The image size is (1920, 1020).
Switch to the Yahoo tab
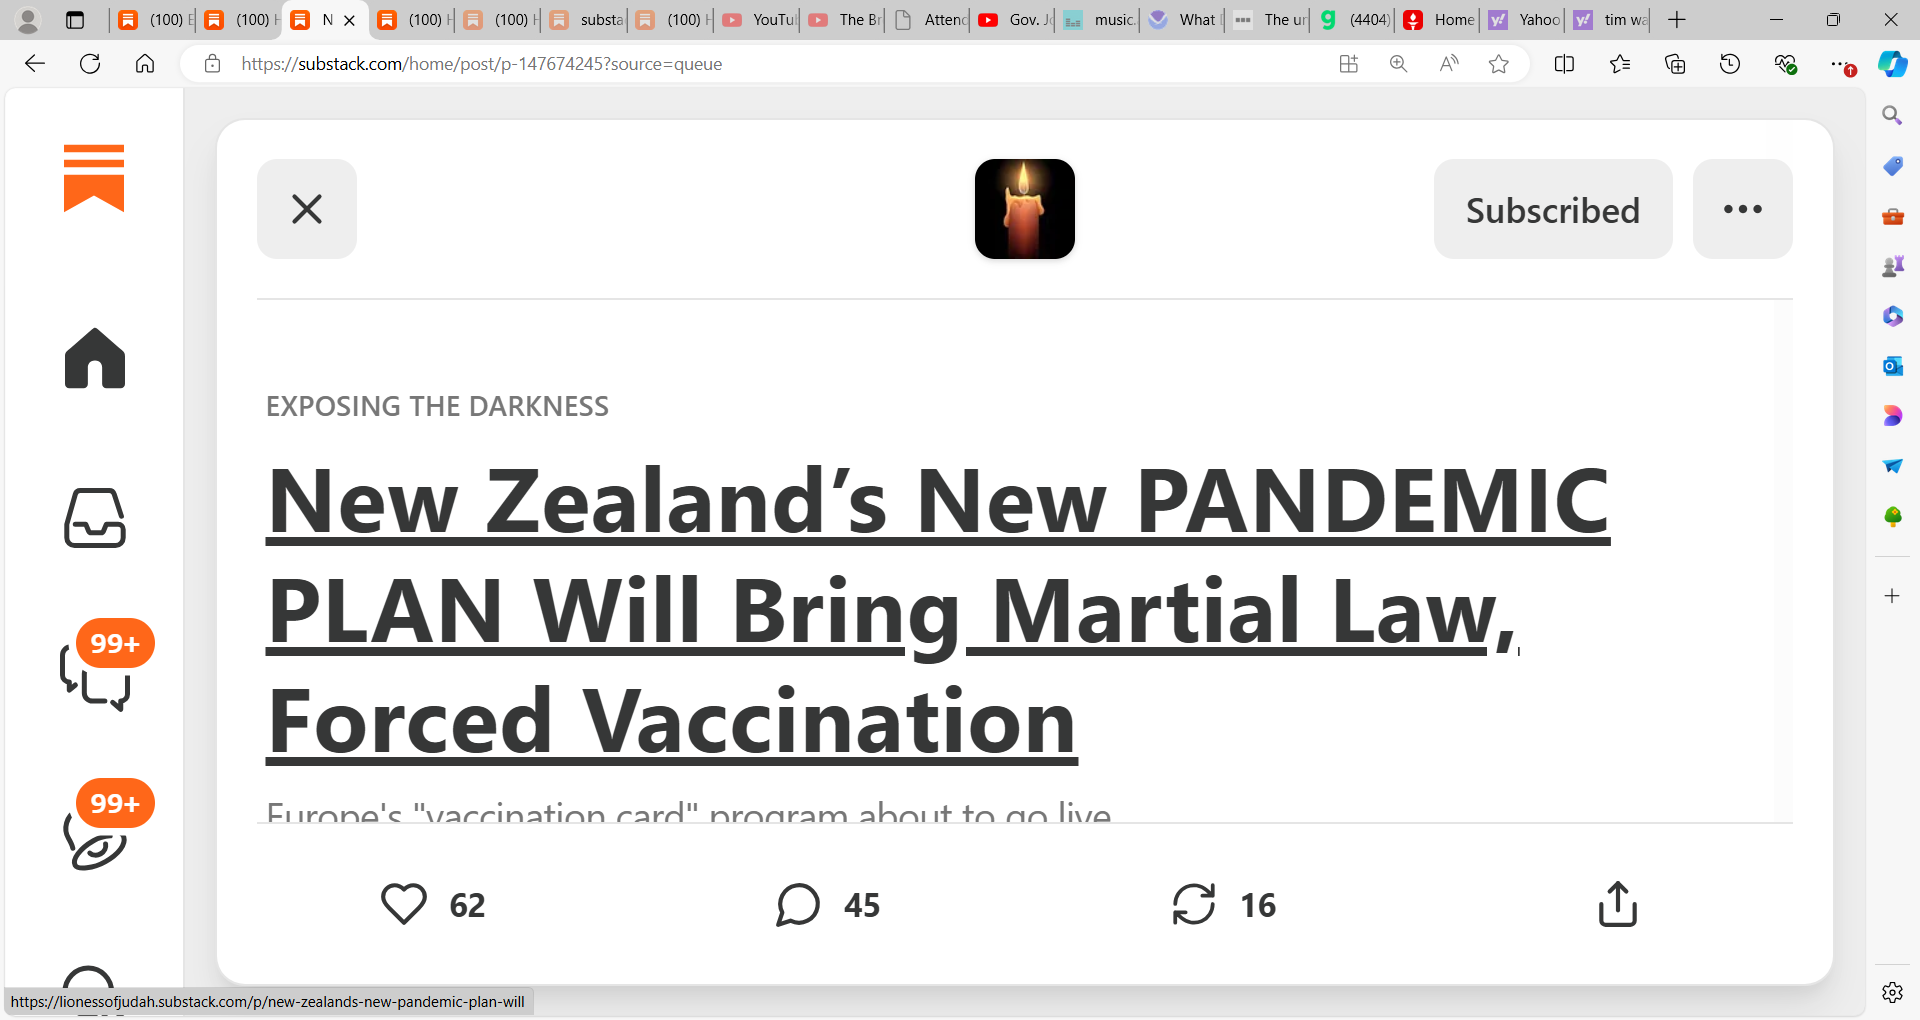tap(1524, 20)
